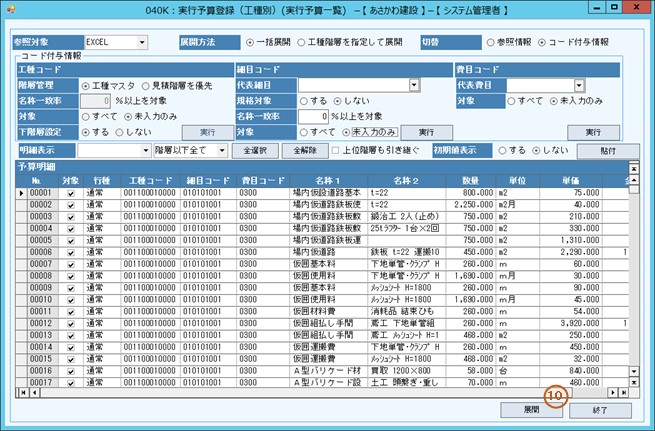Click the jump-to-last-column arrow on horizontal scrollbar
The width and height of the screenshot is (655, 431).
point(622,391)
